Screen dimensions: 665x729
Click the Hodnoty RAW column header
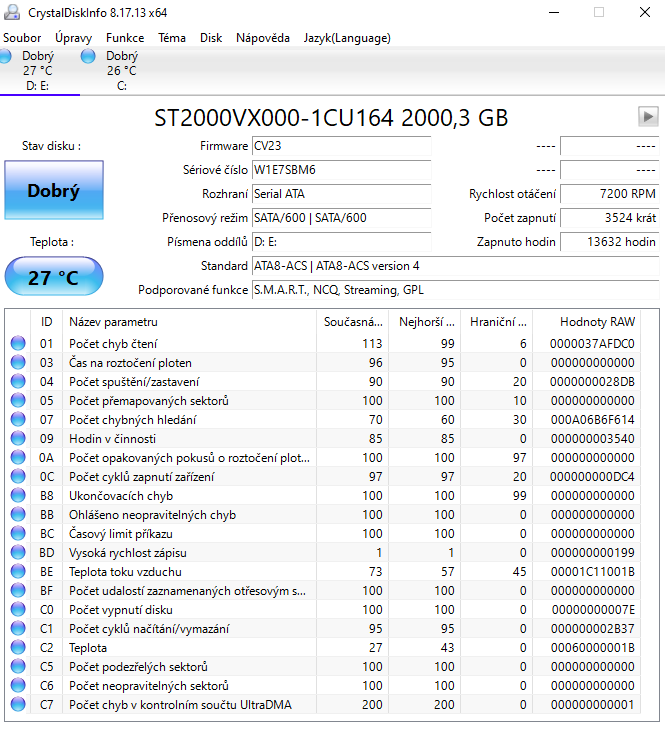(x=597, y=322)
